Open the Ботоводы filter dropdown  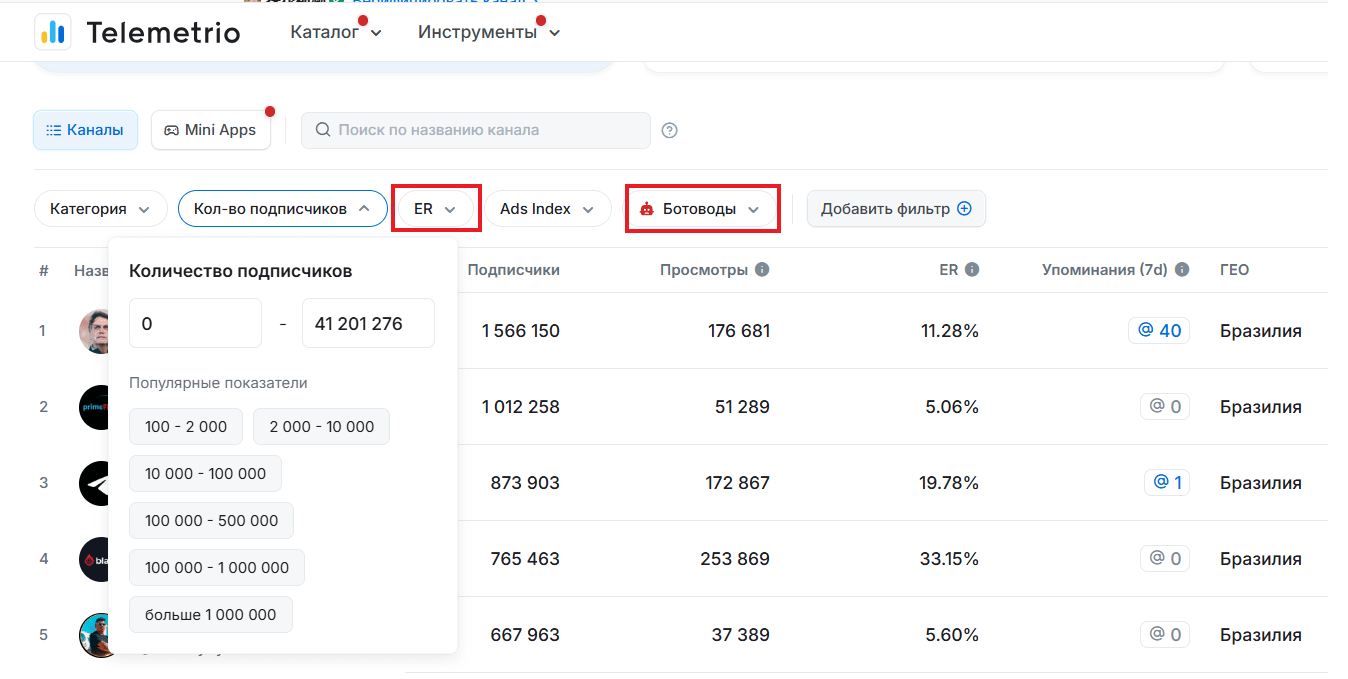(701, 209)
